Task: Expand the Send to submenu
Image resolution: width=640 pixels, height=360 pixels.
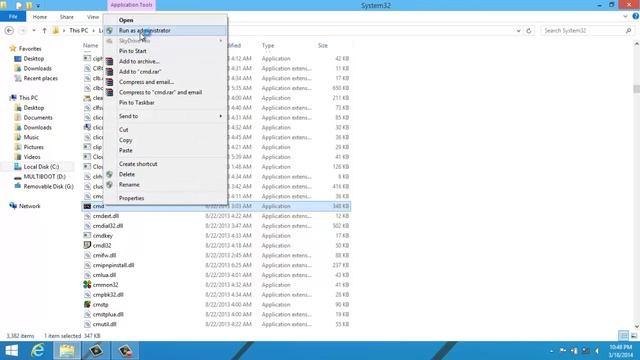Action: pyautogui.click(x=165, y=116)
